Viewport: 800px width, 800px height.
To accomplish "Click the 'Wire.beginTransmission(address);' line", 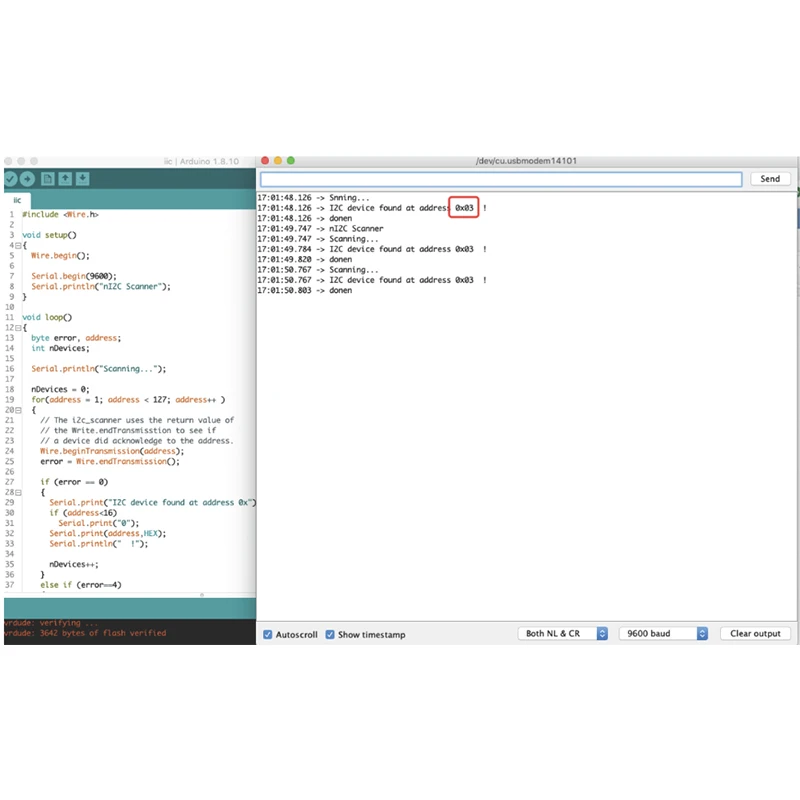I will pyautogui.click(x=112, y=451).
